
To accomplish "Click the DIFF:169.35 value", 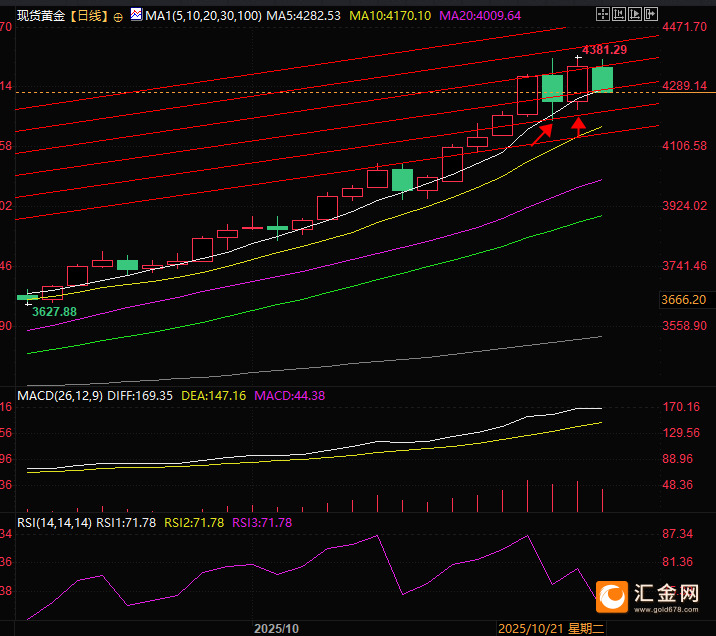I will pos(140,395).
